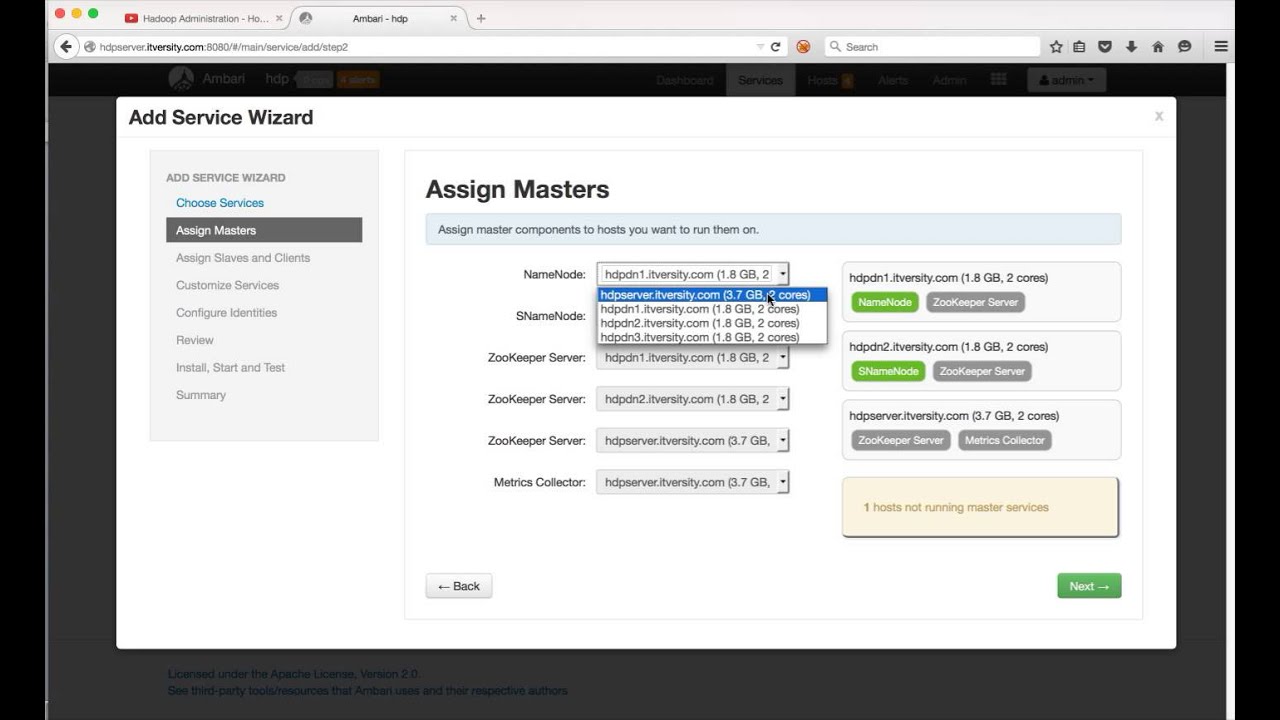Screen dimensions: 1280x720
Task: Click the 'Assign Masters' page heading
Action: [517, 189]
